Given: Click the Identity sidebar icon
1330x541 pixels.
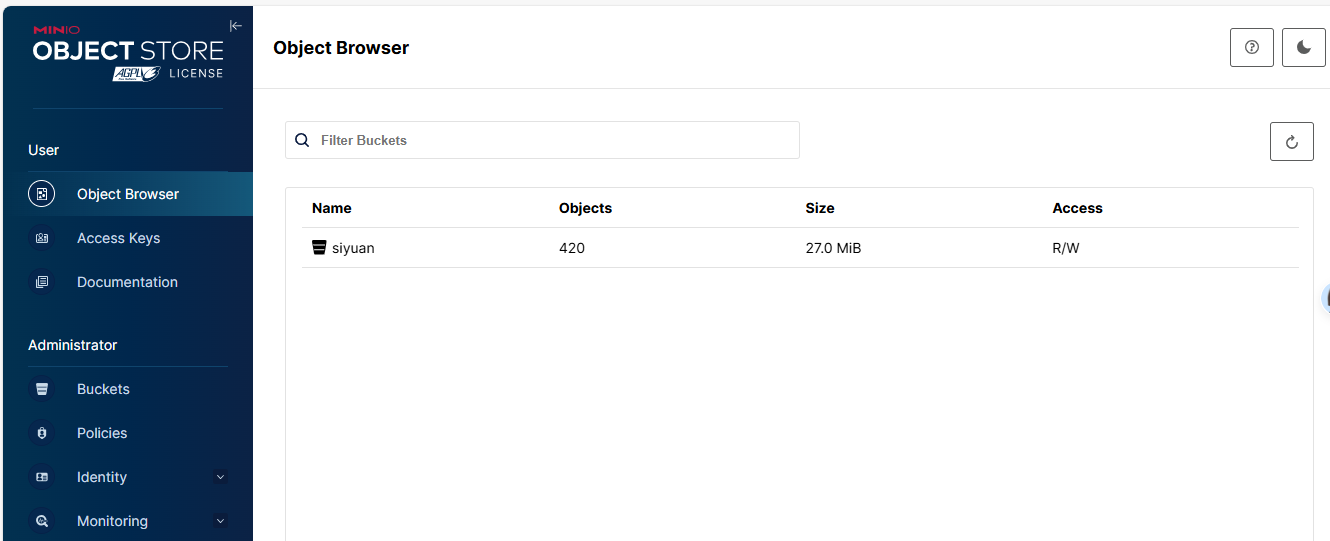Looking at the screenshot, I should (x=42, y=477).
